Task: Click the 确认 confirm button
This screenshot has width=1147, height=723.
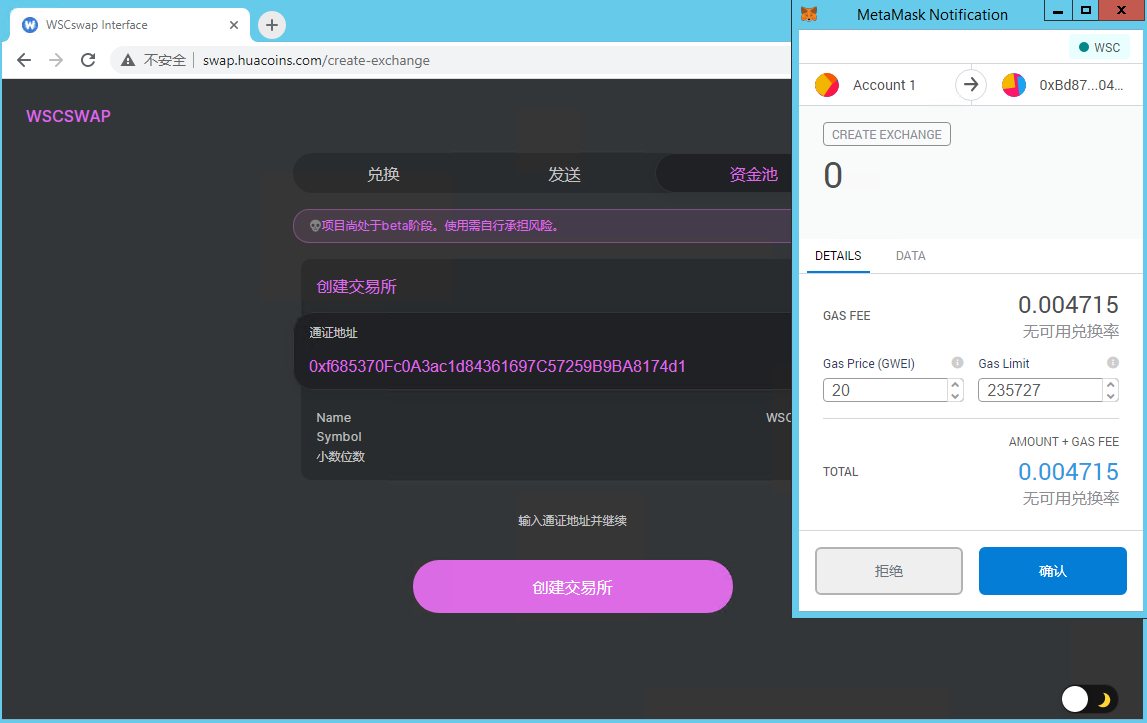Action: point(1053,571)
